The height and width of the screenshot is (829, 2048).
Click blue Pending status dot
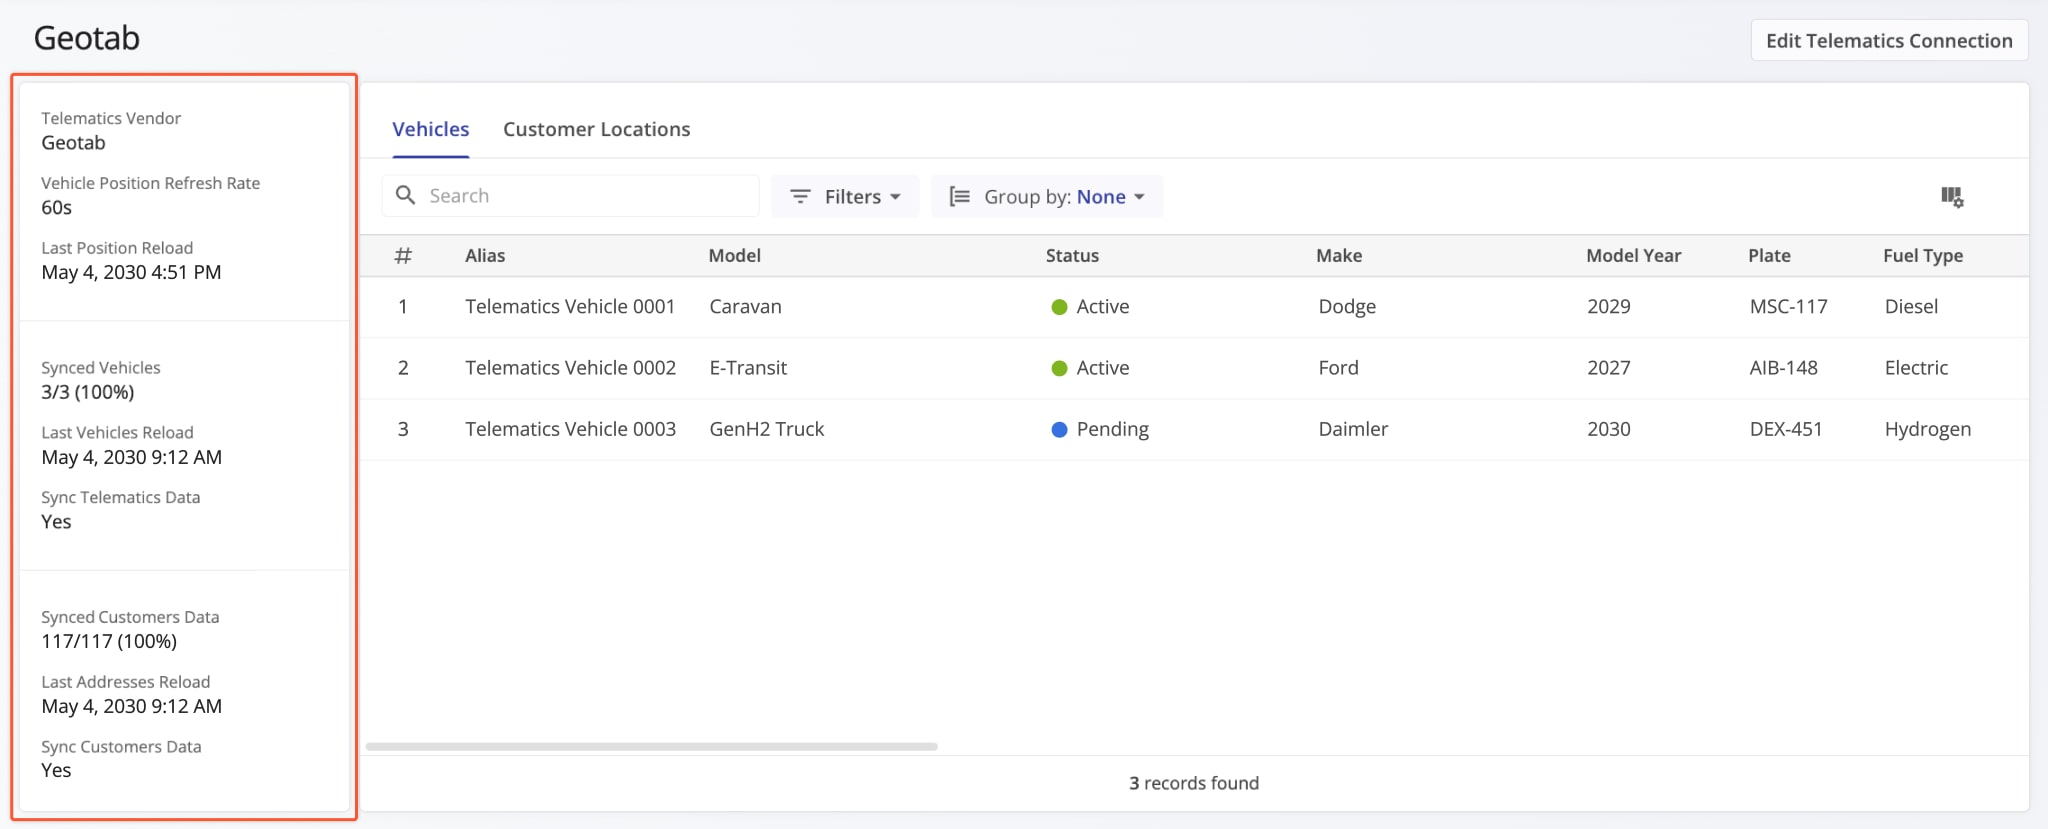[x=1059, y=429]
